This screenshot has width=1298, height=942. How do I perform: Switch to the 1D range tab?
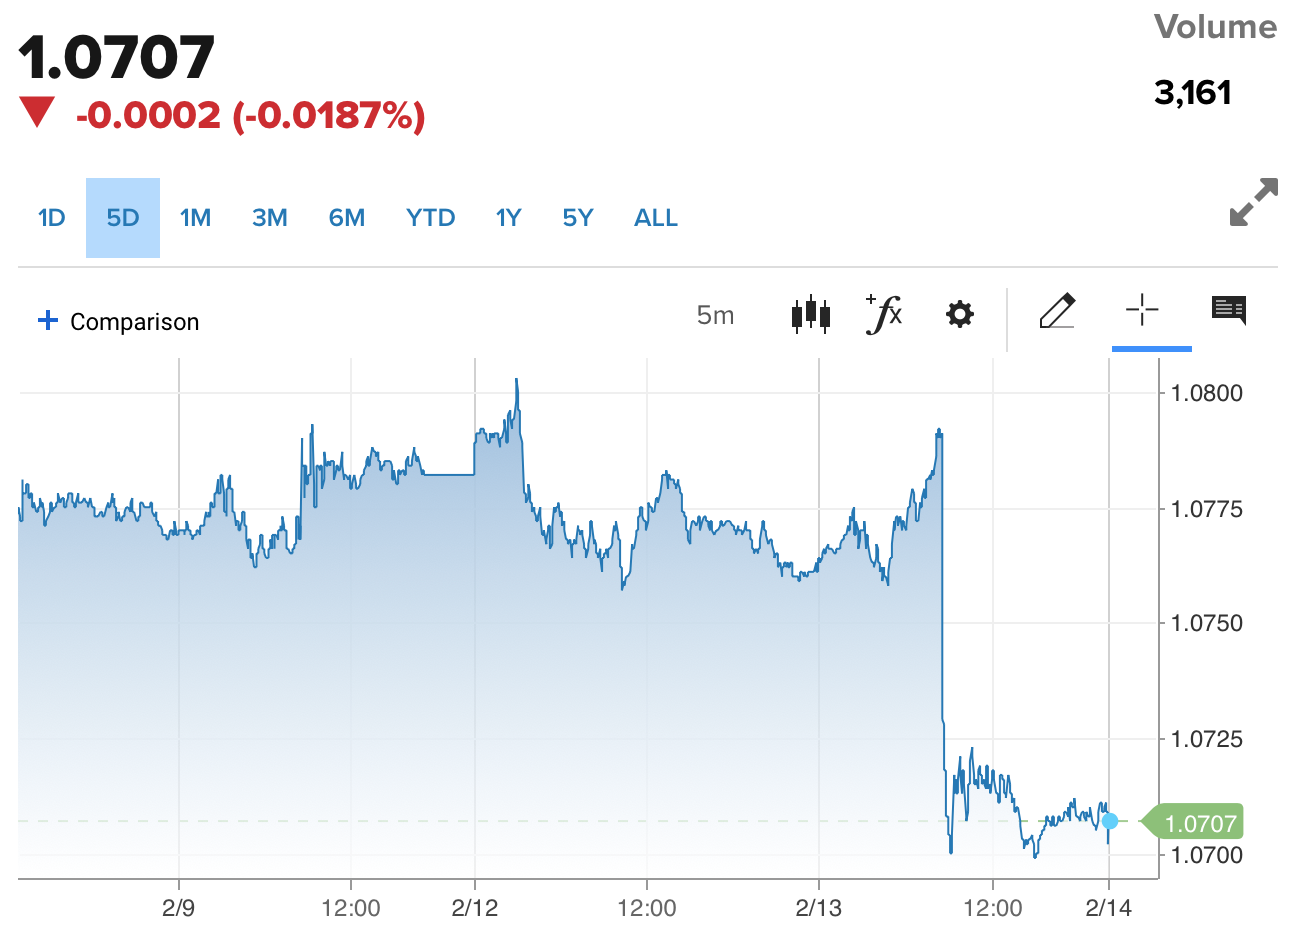click(x=51, y=218)
